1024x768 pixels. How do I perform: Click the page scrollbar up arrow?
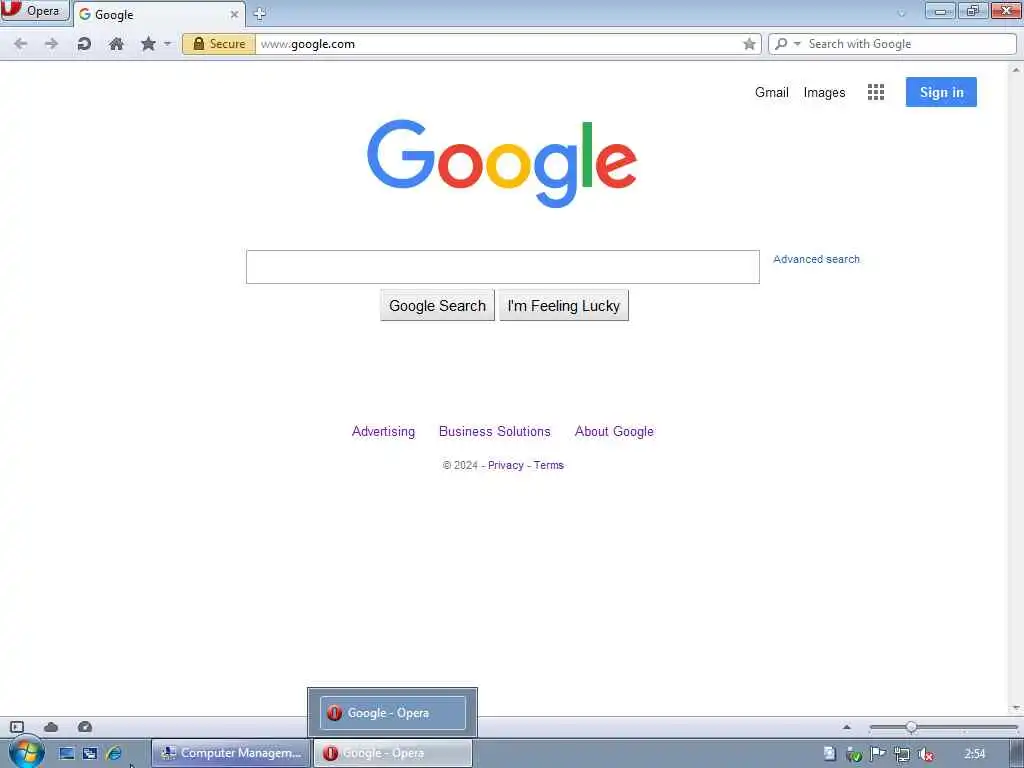(1016, 69)
